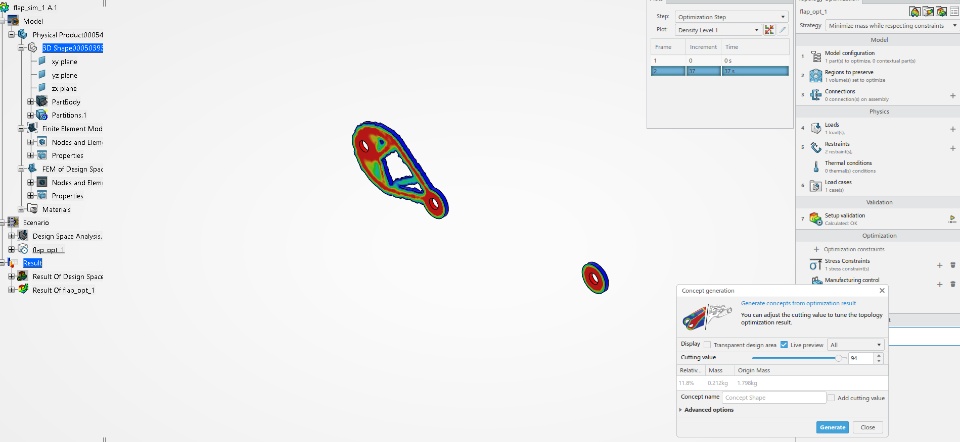
Task: Open Thermal conditions thermometer icon
Action: pyautogui.click(x=816, y=167)
